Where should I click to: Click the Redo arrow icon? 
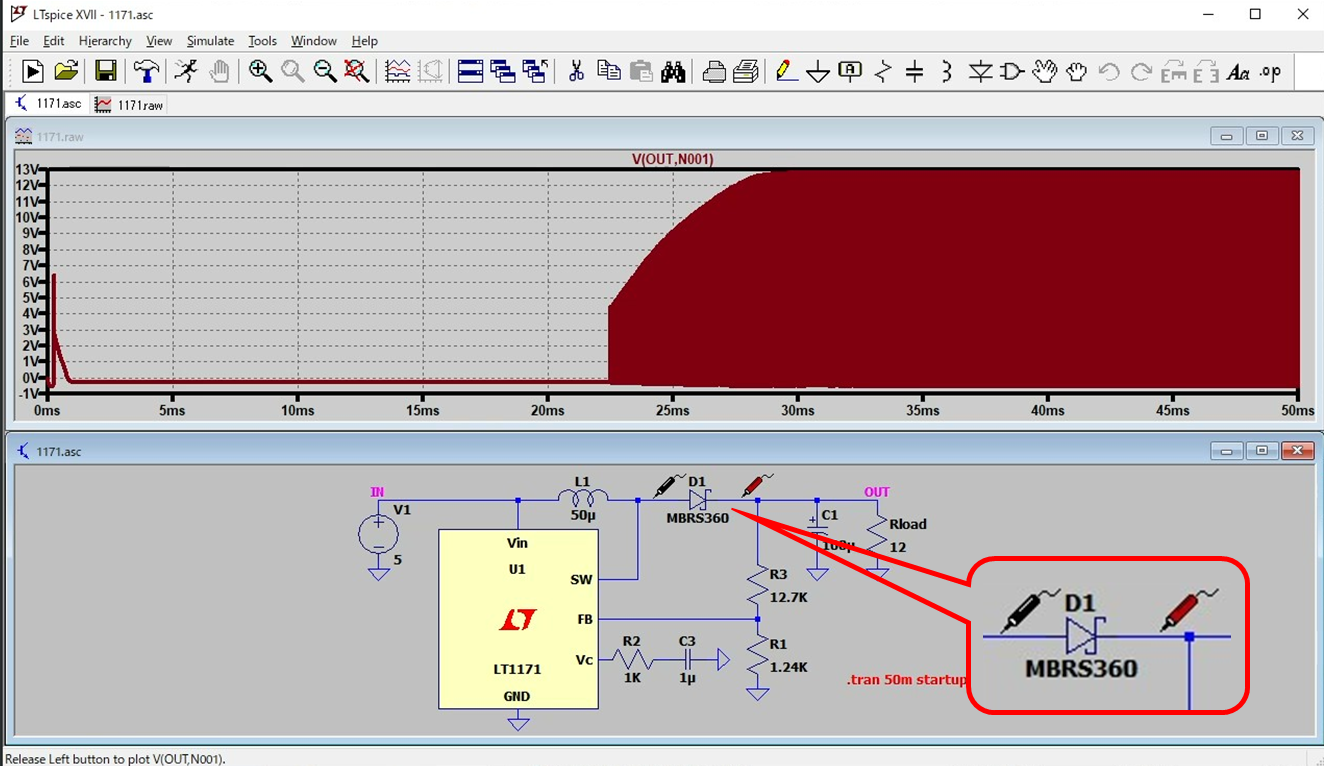pos(1141,71)
